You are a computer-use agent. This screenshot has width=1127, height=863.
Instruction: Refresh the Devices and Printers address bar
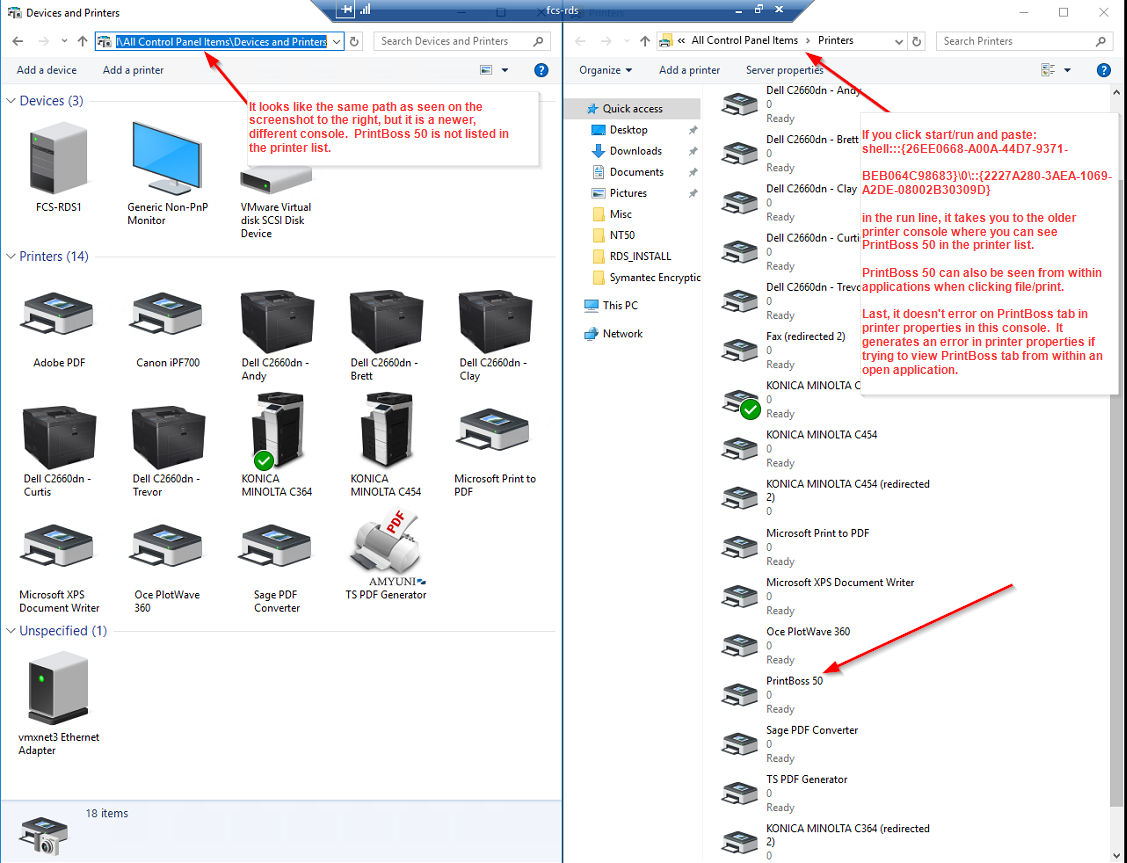coord(354,42)
